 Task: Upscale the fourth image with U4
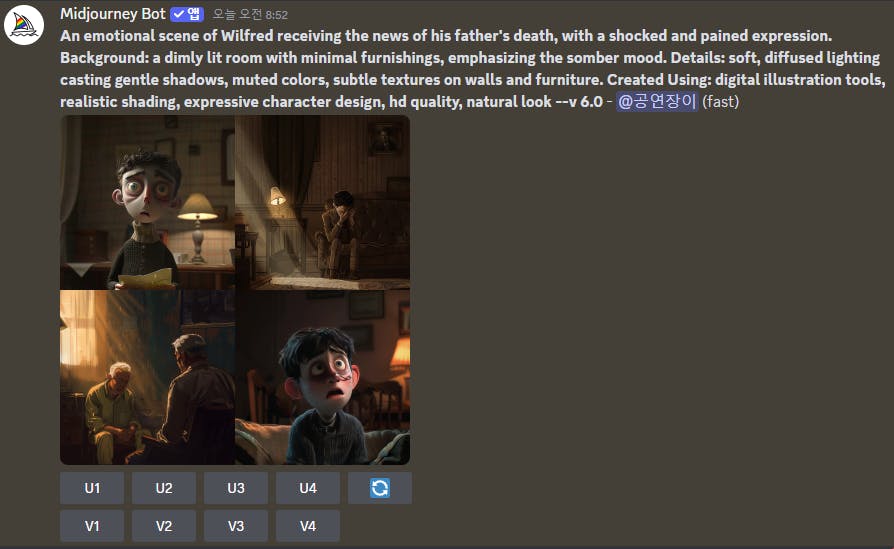coord(308,488)
